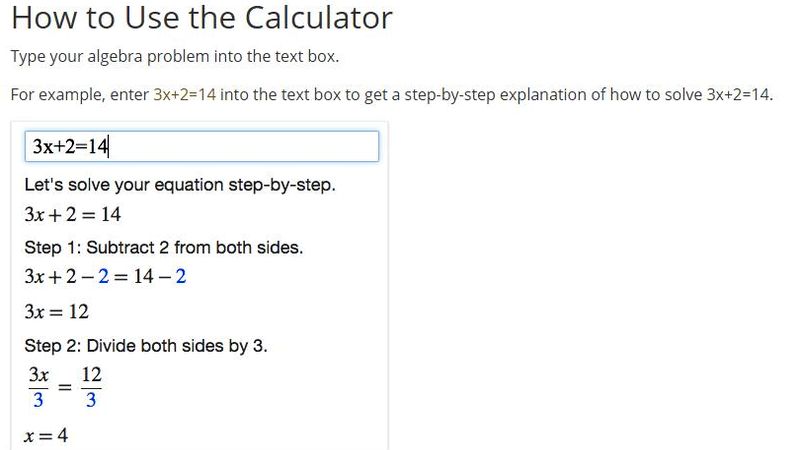Click 'Type your algebra problem' instruction line
This screenshot has height=450, width=800.
pyautogui.click(x=174, y=56)
